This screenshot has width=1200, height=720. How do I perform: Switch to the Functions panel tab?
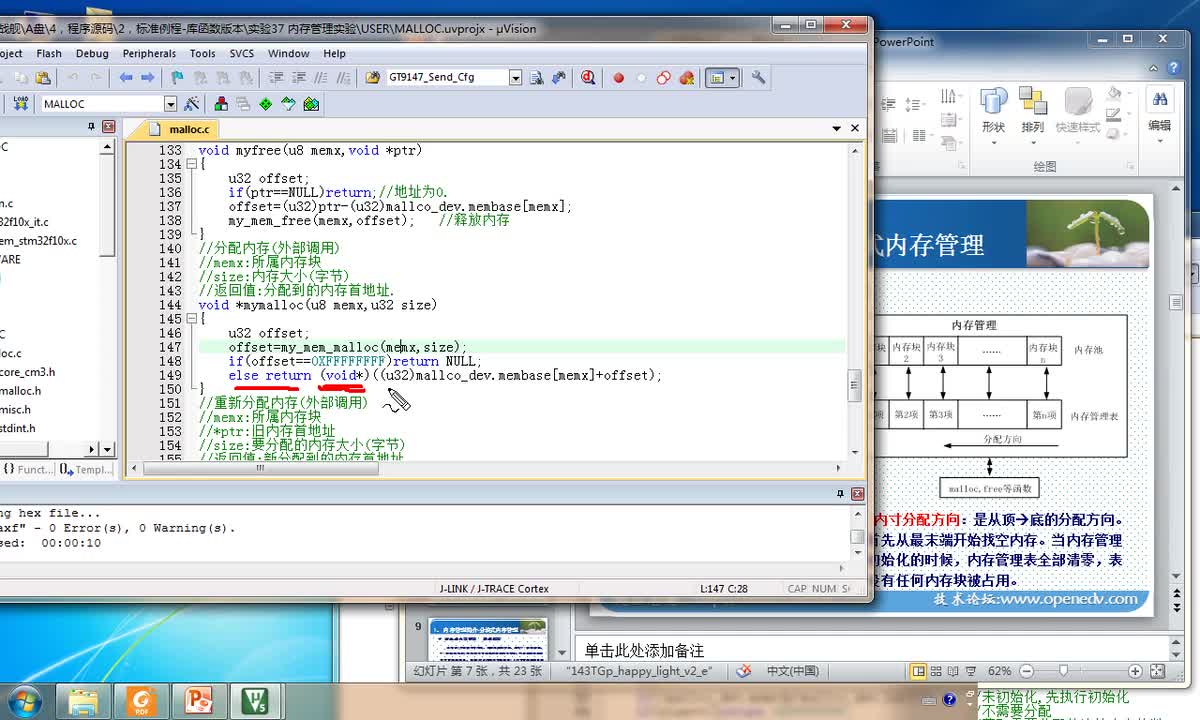click(x=27, y=469)
